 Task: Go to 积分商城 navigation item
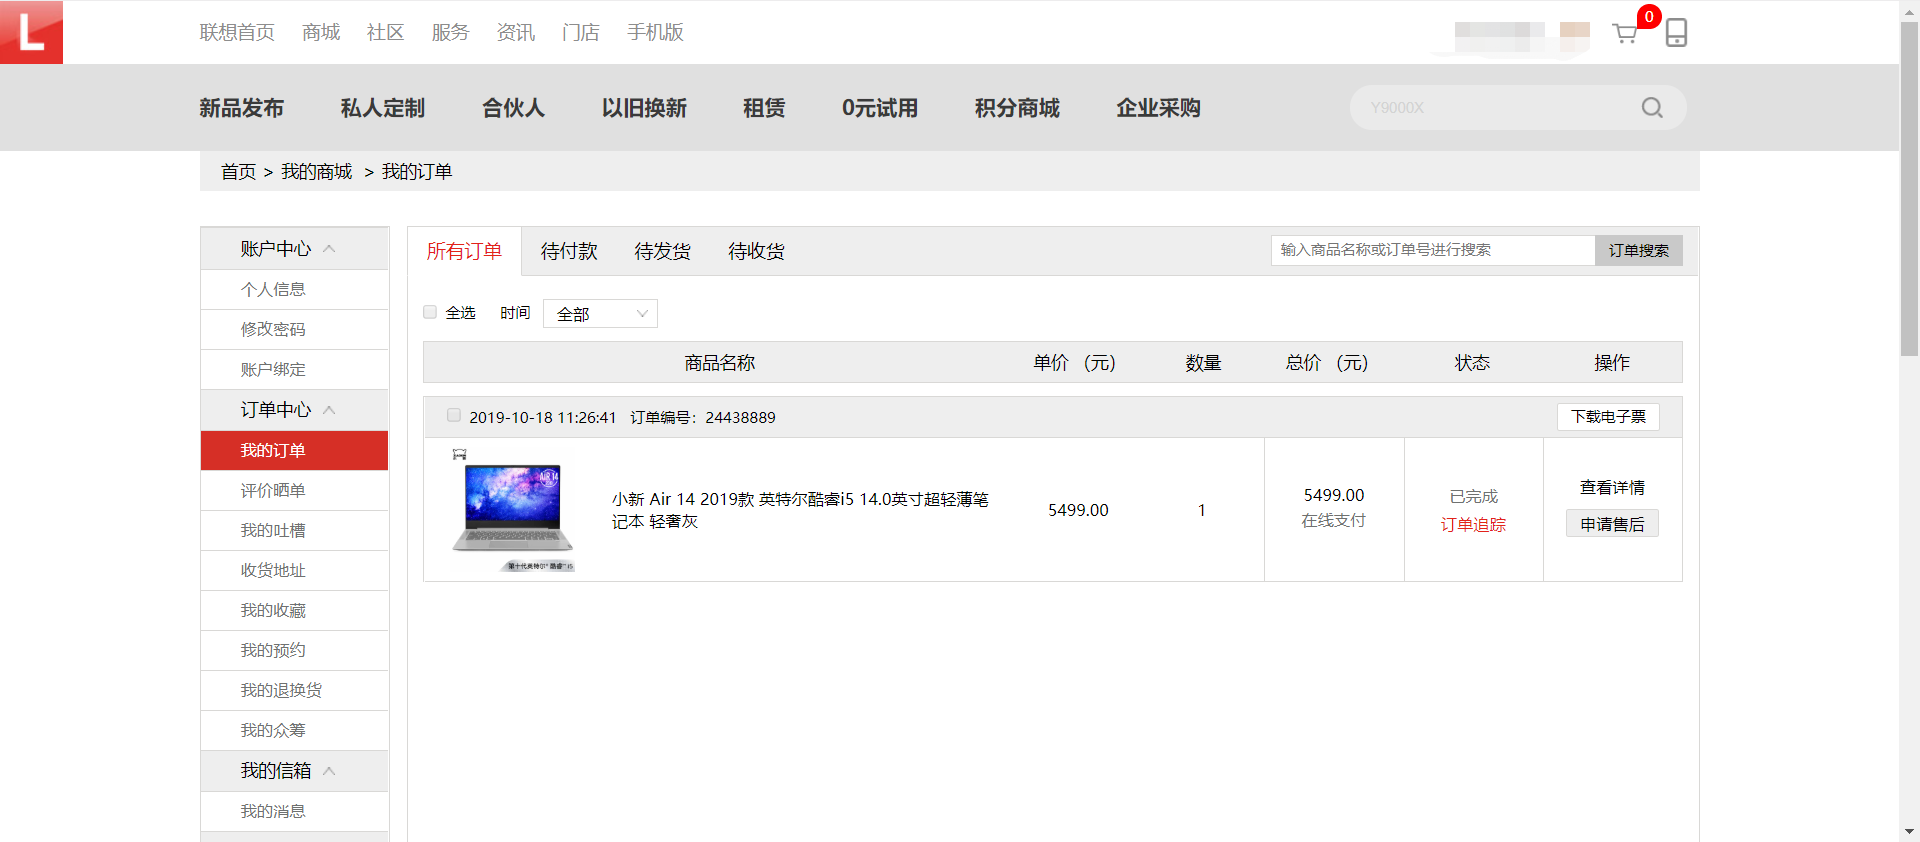1017,108
